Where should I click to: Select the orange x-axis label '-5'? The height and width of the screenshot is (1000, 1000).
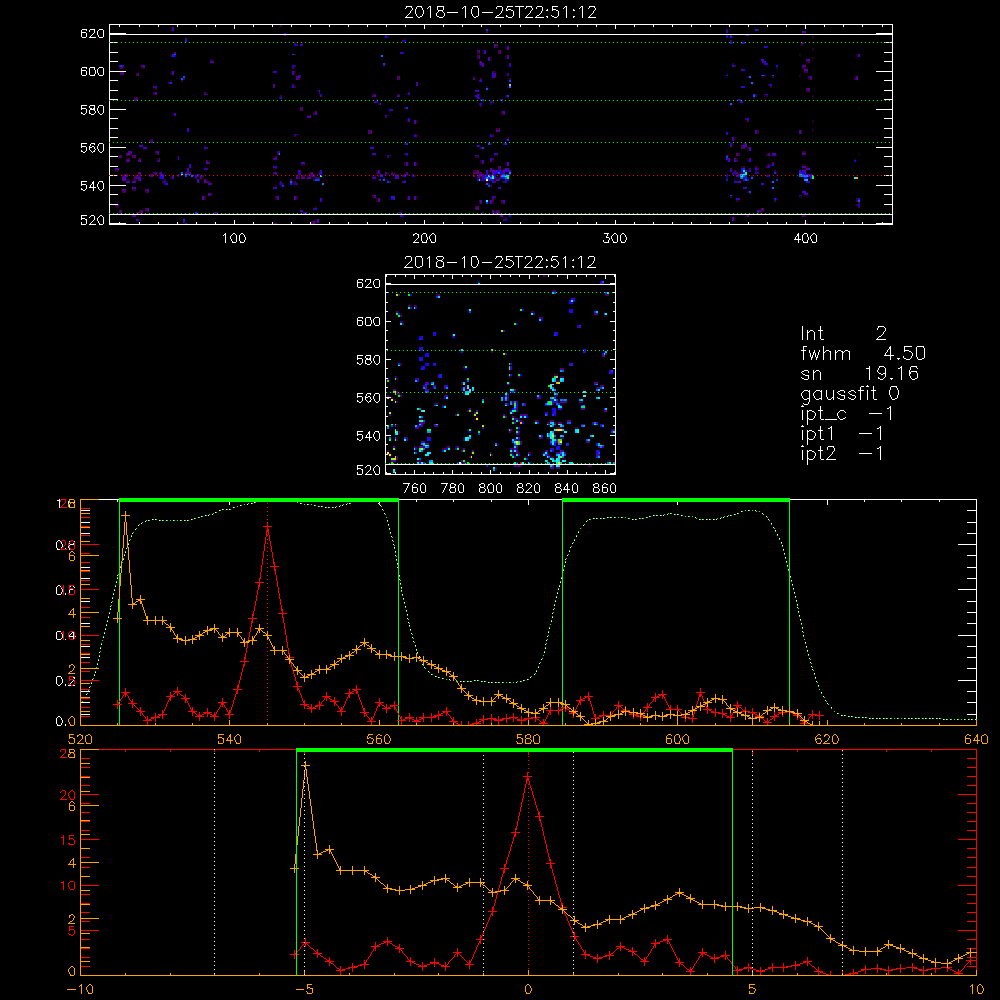tap(304, 990)
